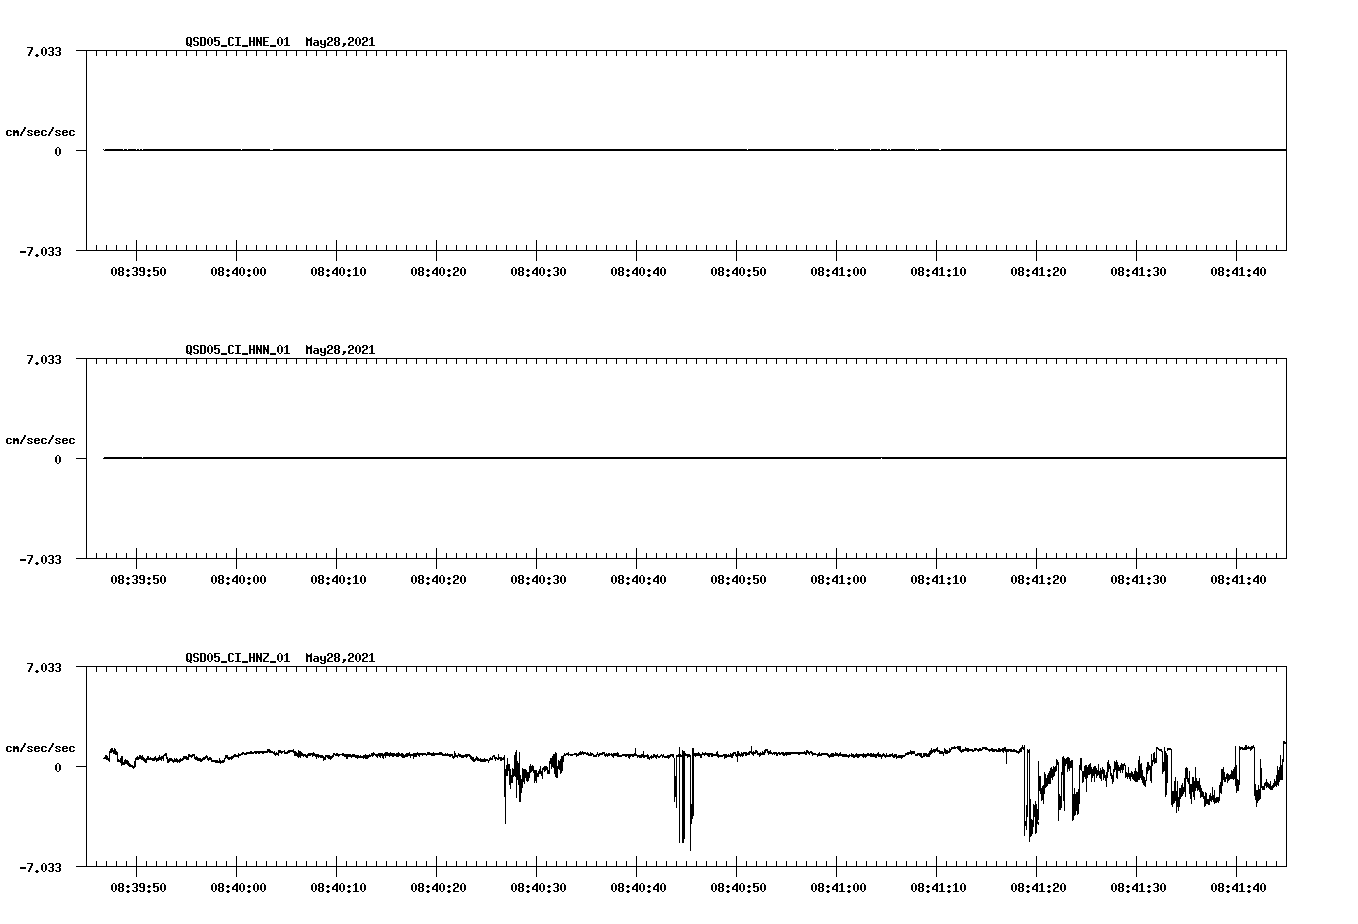1358x924 pixels.
Task: Select the cm/sec/sec unit label on top plot
Action: pyautogui.click(x=40, y=131)
